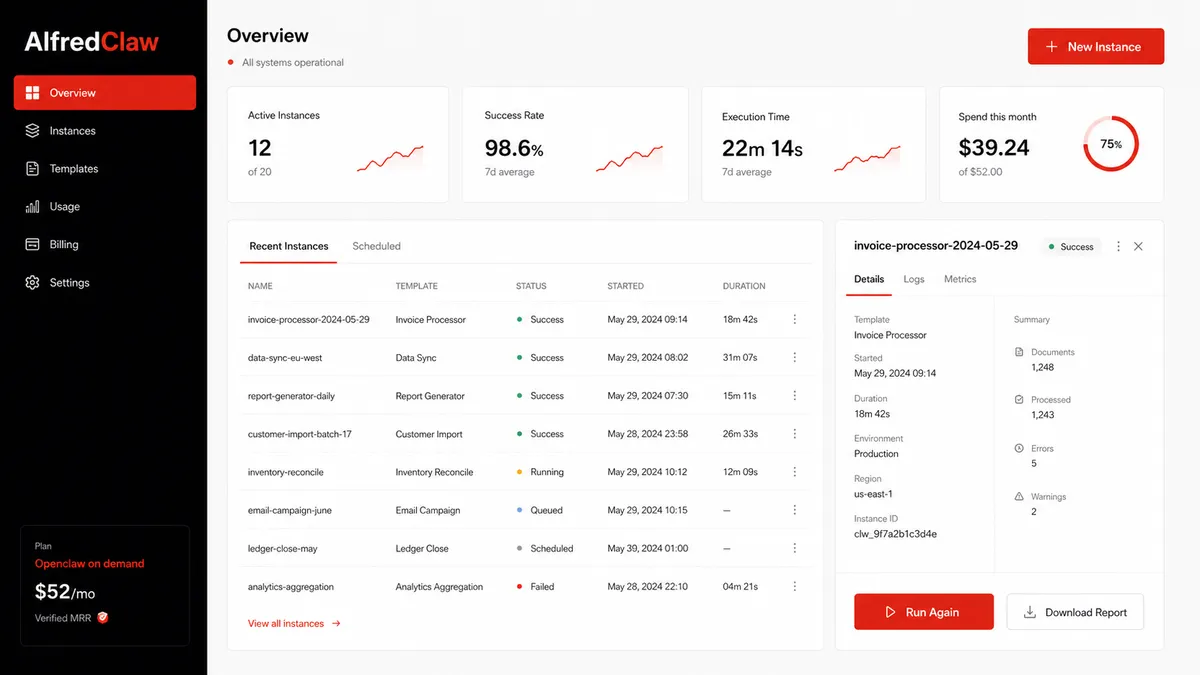Click the Active Instances sparkline chart
The image size is (1200, 675).
click(390, 159)
